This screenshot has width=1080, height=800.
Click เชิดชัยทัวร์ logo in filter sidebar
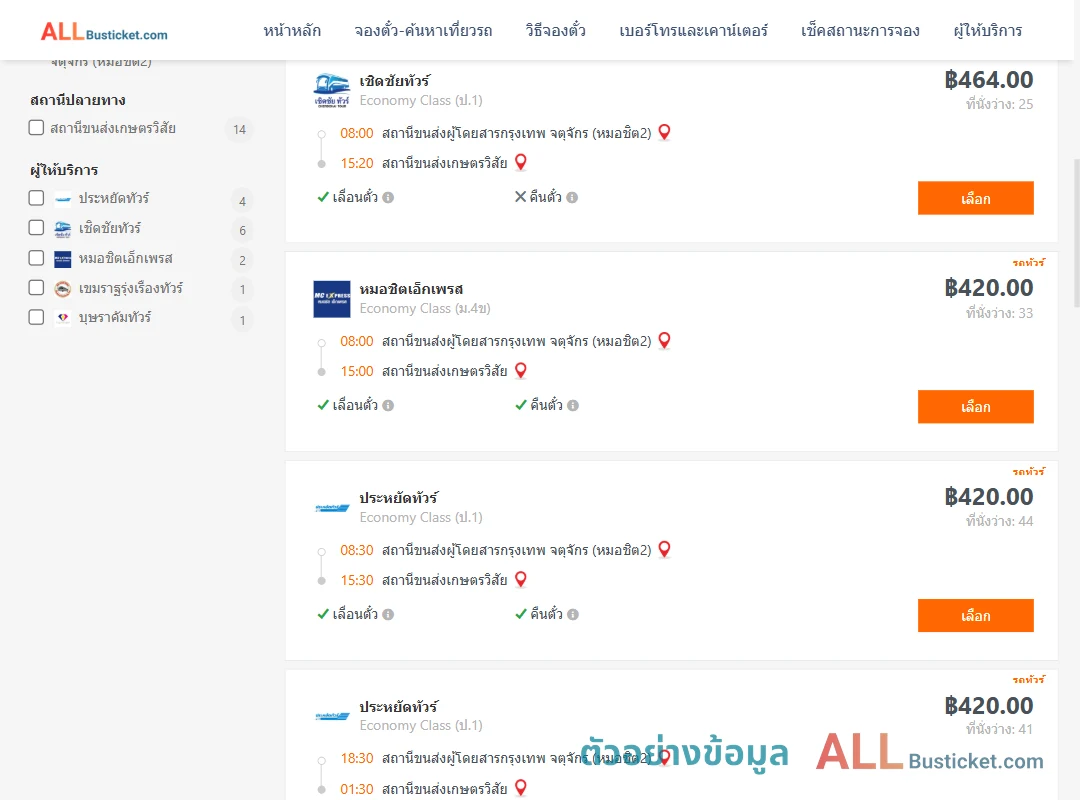[x=63, y=229]
